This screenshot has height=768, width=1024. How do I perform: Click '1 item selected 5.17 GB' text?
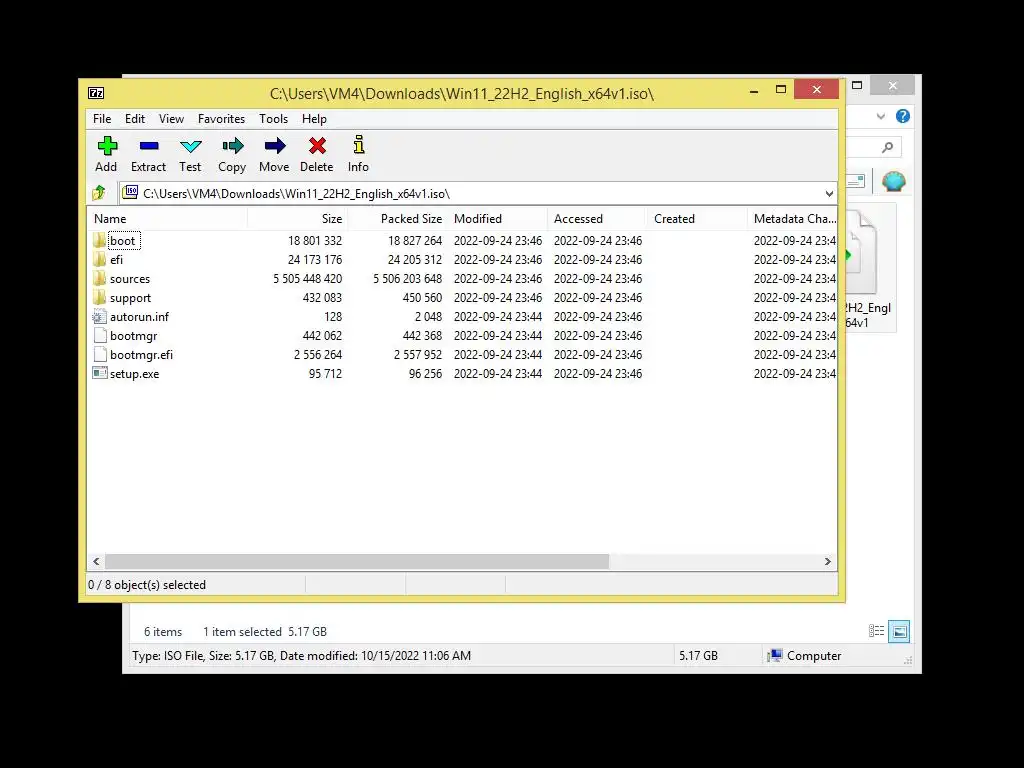[x=264, y=632]
